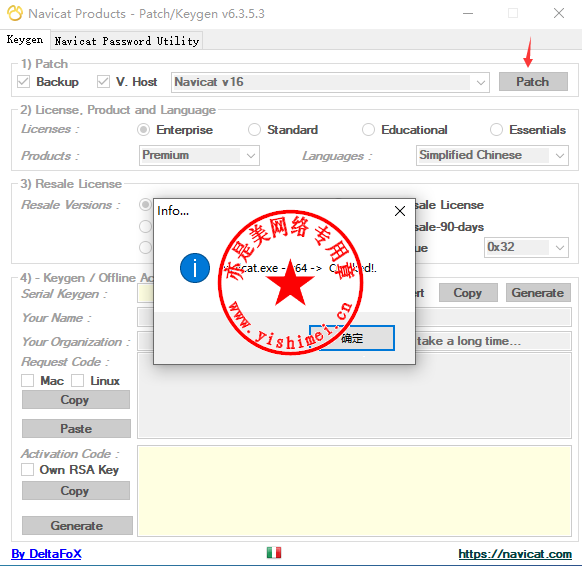Confirm the Info dialog with 确定
Screen dimensions: 582x566
pyautogui.click(x=352, y=338)
